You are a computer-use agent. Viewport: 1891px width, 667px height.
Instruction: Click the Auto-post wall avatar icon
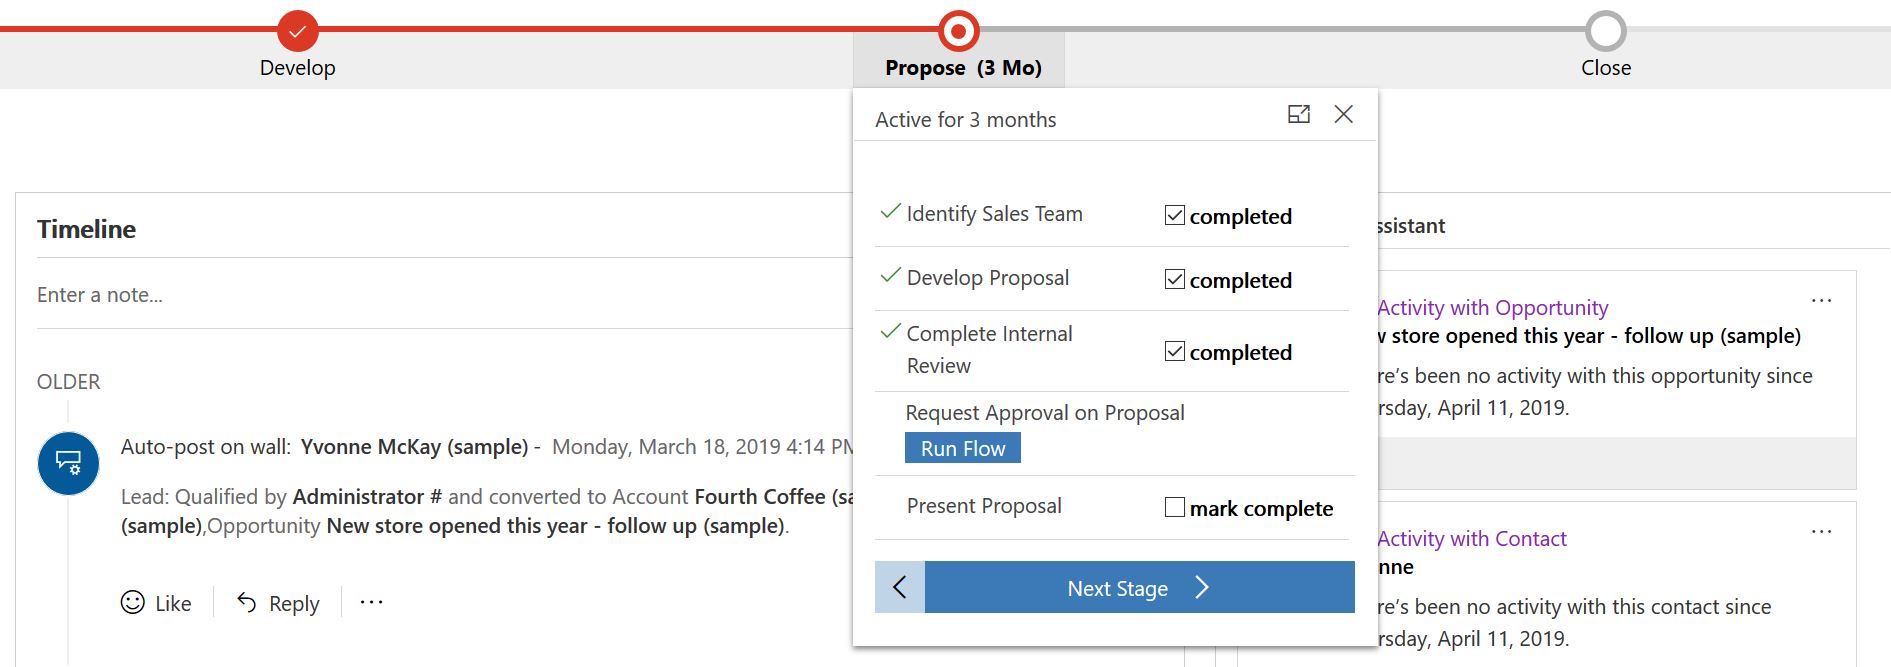tap(68, 463)
